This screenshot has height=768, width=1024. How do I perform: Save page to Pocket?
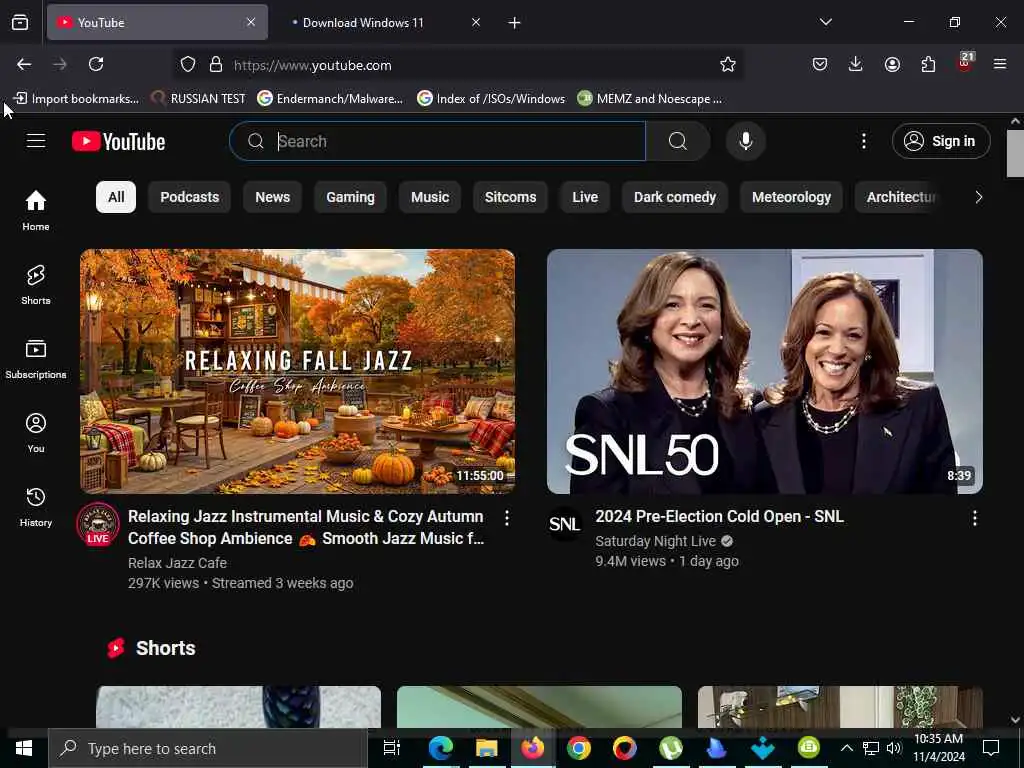click(x=820, y=64)
